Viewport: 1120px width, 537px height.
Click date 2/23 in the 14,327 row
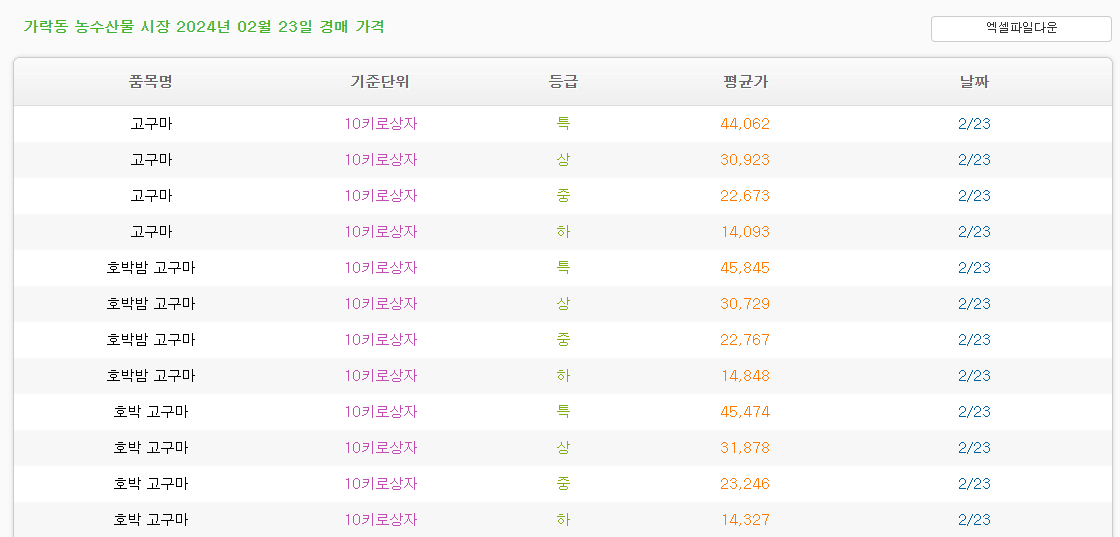coord(974,520)
